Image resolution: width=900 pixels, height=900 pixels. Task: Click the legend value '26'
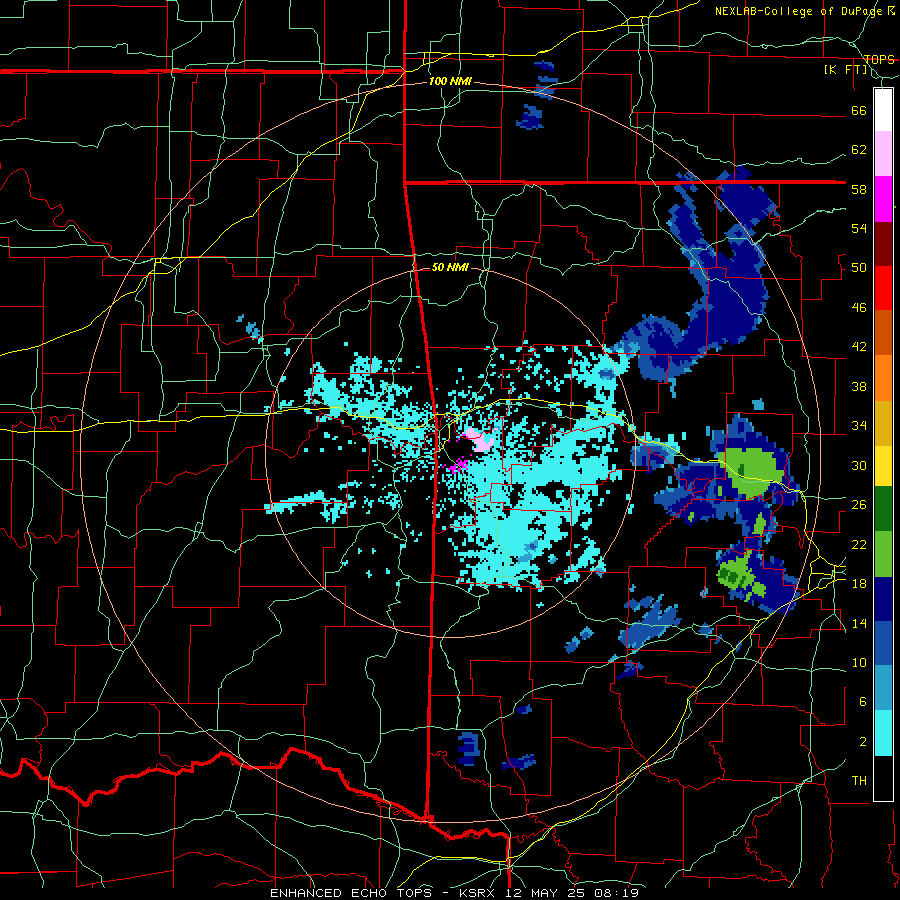(859, 505)
